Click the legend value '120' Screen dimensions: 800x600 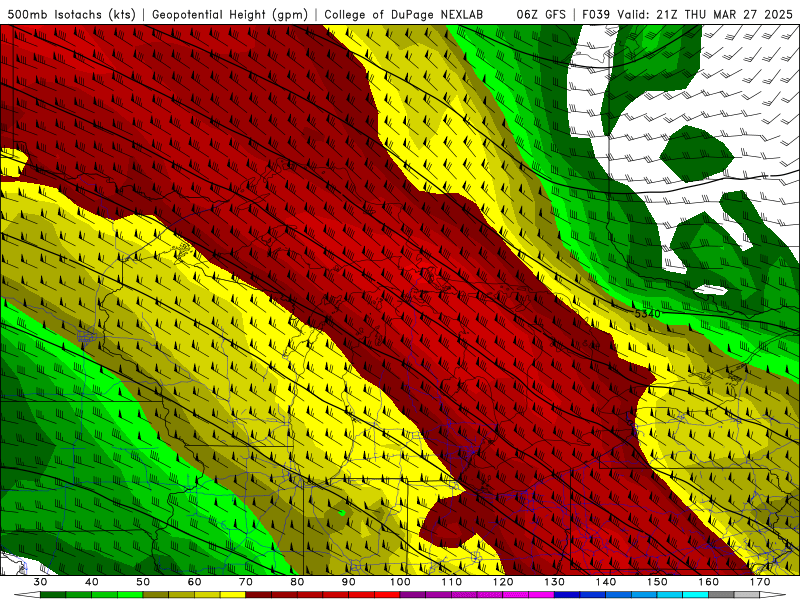(503, 582)
